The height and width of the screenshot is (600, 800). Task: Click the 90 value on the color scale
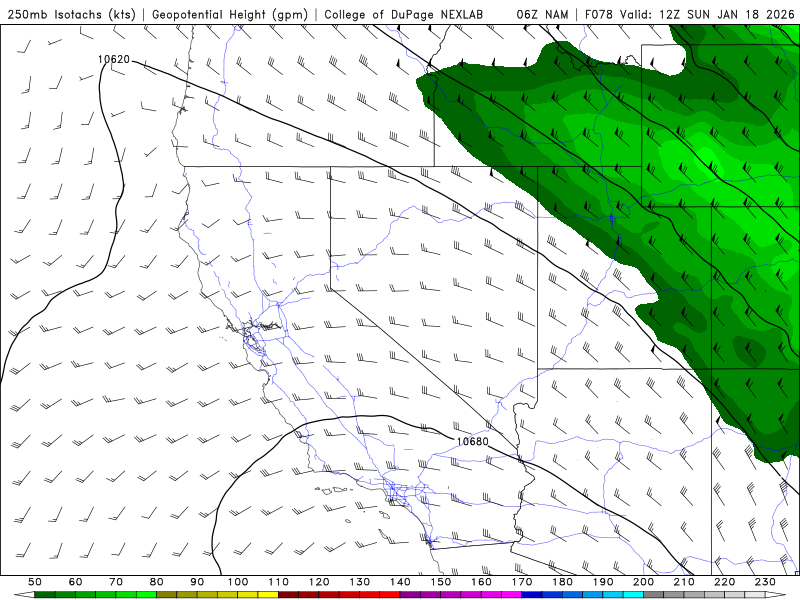(x=197, y=582)
